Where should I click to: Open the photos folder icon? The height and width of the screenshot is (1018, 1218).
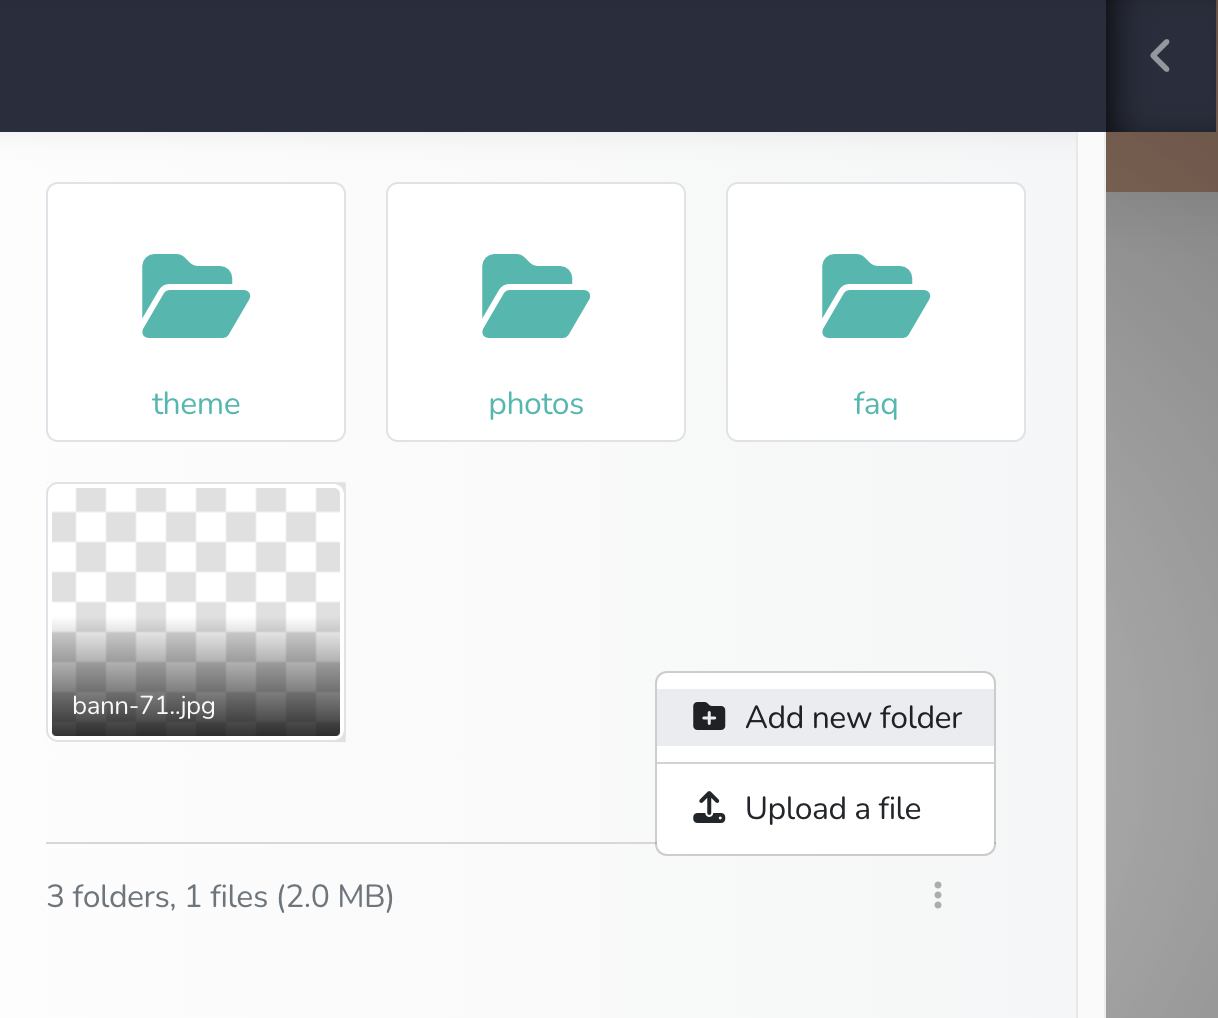(x=536, y=296)
